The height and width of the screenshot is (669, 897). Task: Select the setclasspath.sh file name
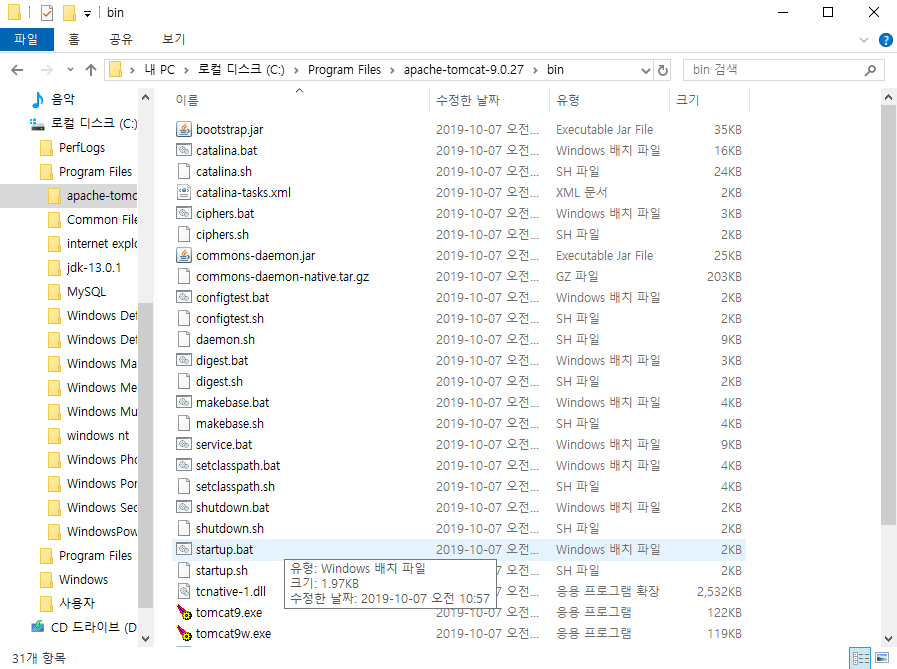(x=235, y=487)
